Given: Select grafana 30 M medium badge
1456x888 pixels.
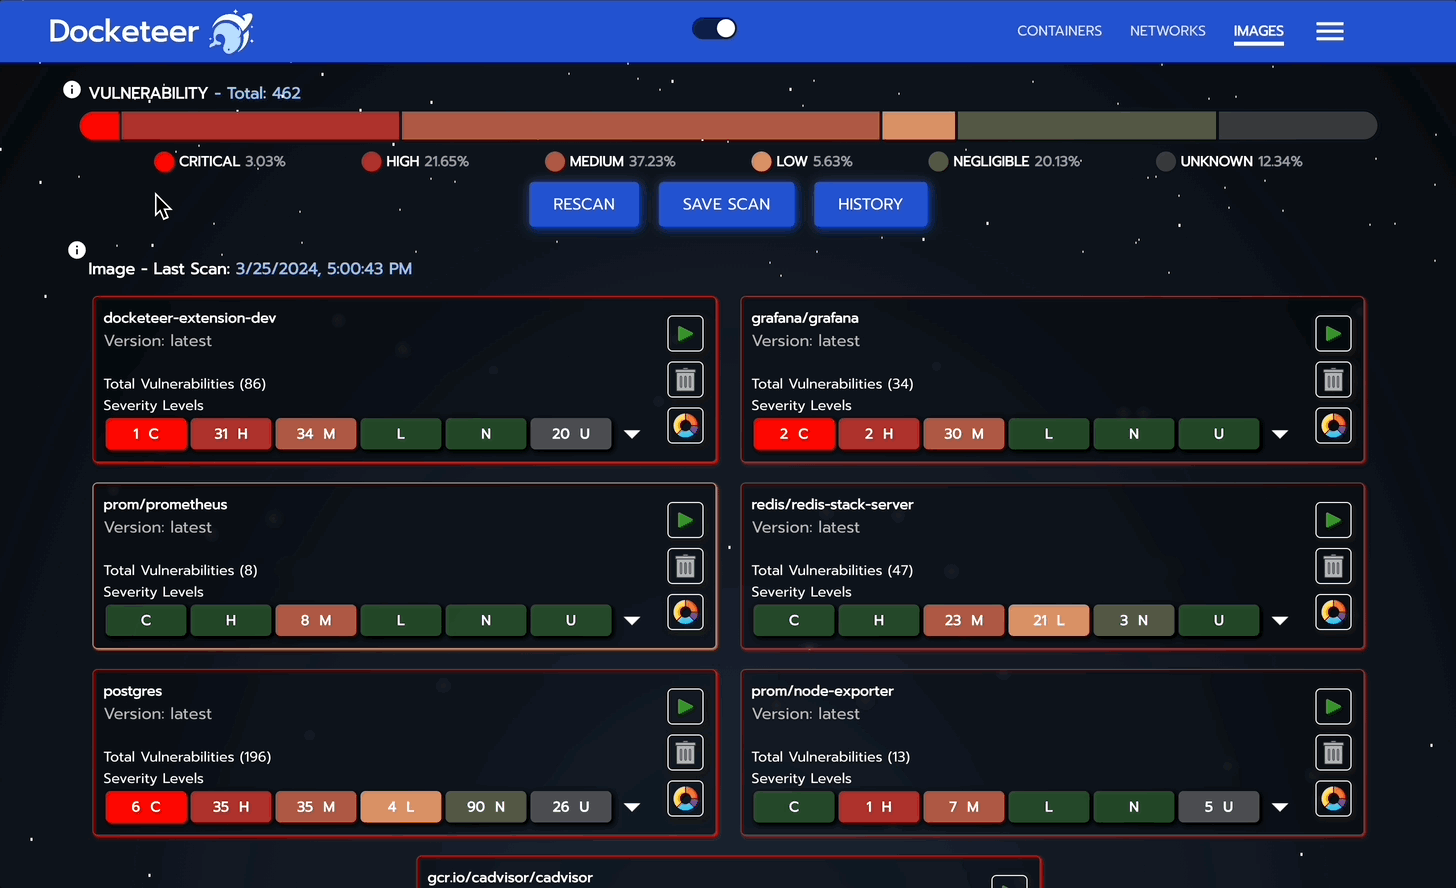Looking at the screenshot, I should click(x=964, y=434).
